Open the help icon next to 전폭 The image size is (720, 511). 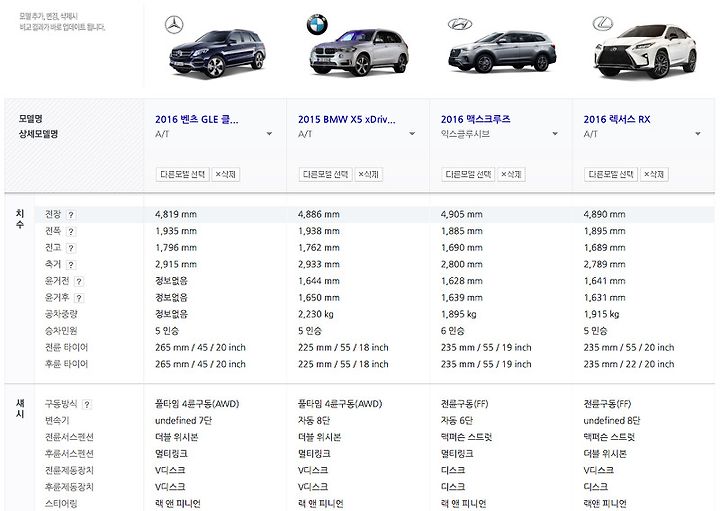click(x=71, y=231)
